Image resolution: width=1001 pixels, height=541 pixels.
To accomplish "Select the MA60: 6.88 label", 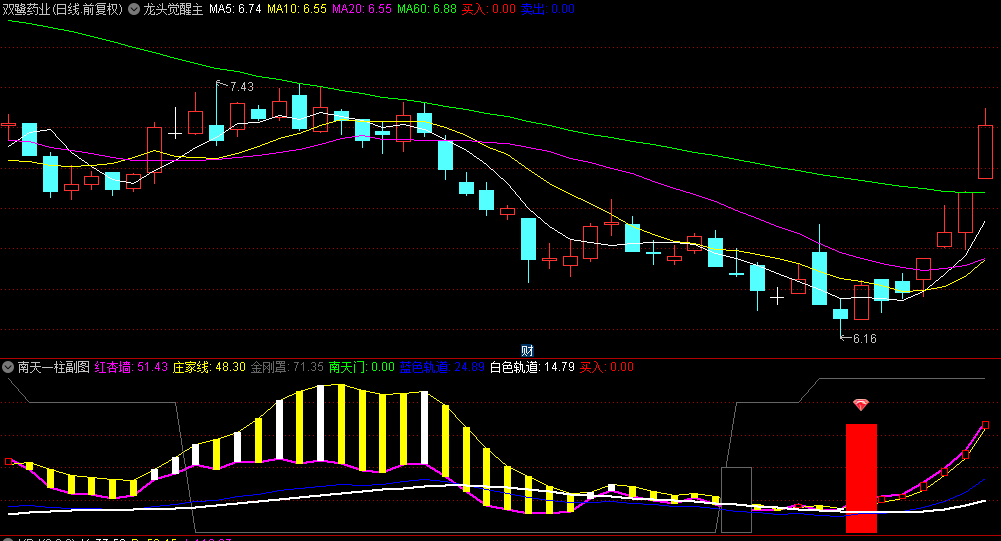I will pos(426,9).
